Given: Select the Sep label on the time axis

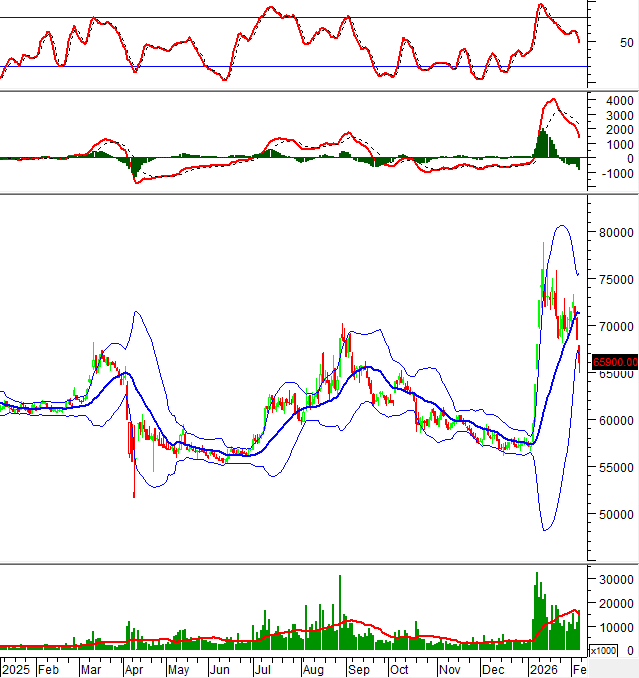Looking at the screenshot, I should 359,668.
